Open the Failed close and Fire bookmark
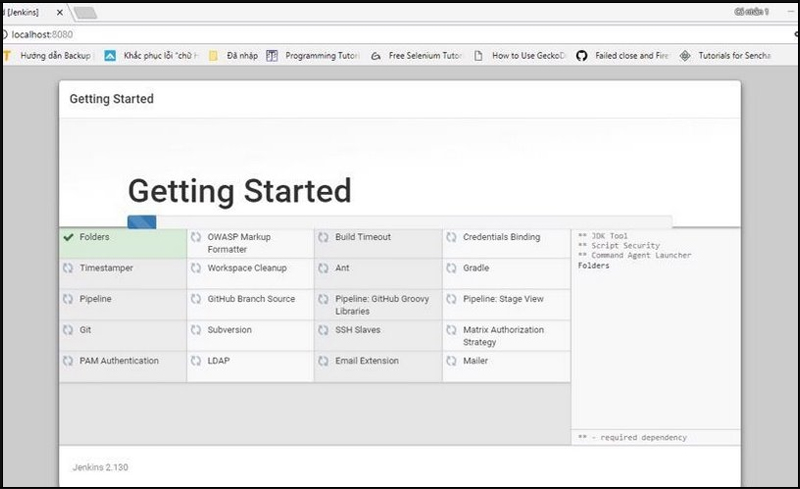 (x=623, y=56)
